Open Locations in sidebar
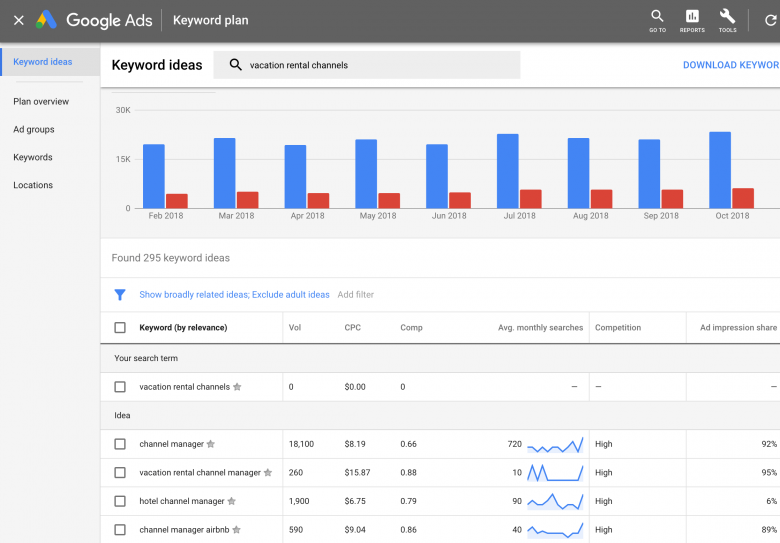Image resolution: width=780 pixels, height=543 pixels. coord(33,185)
